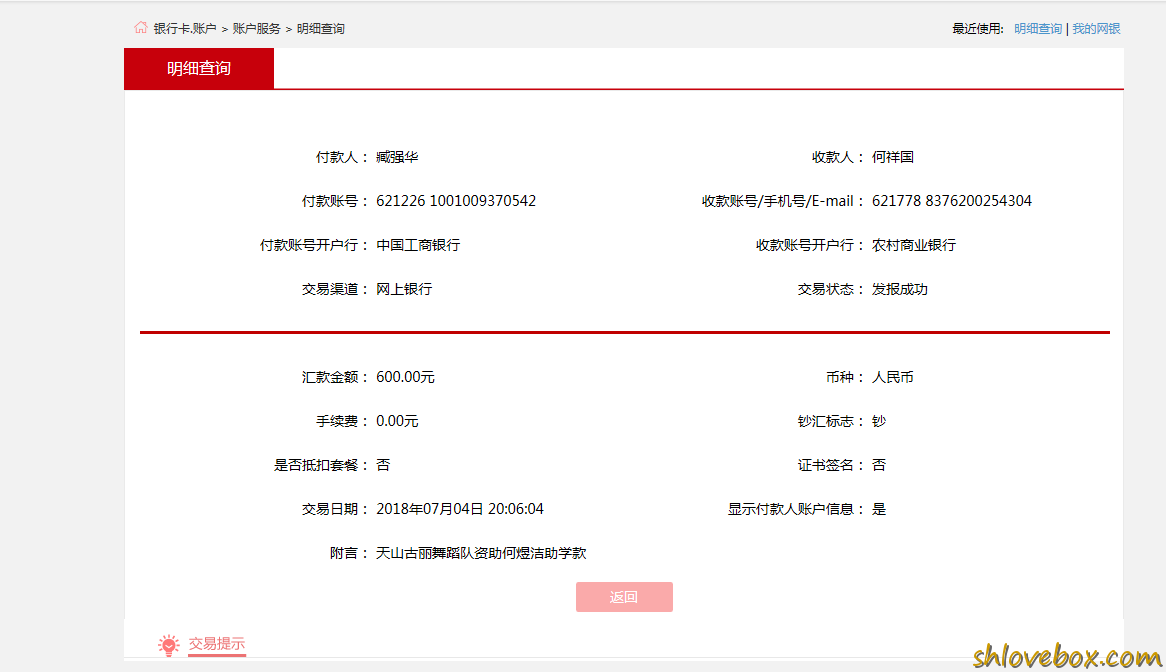Screen dimensions: 1166x672
Task: Click payee bank 农村商业银行
Action: (x=913, y=245)
